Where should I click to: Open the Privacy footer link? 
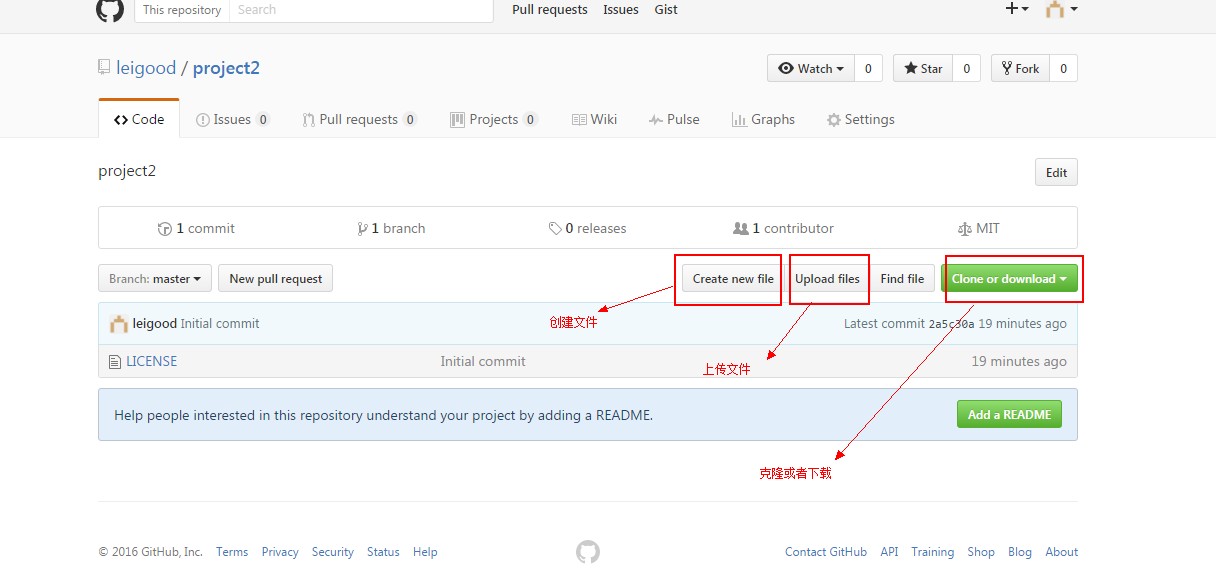280,552
